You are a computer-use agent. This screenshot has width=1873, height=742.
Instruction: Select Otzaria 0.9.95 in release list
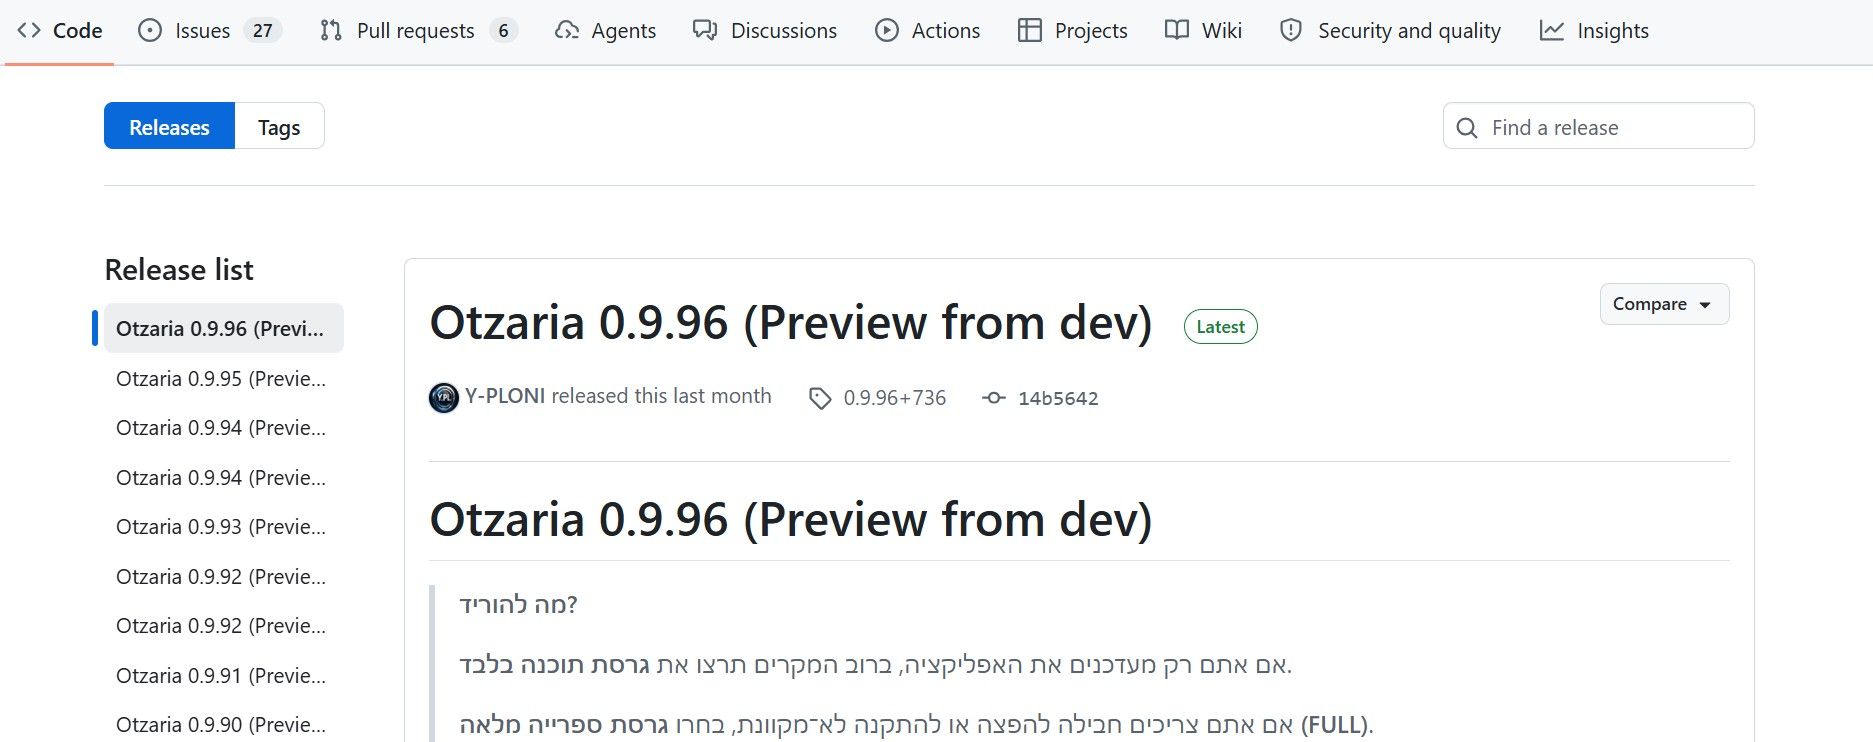coord(224,378)
